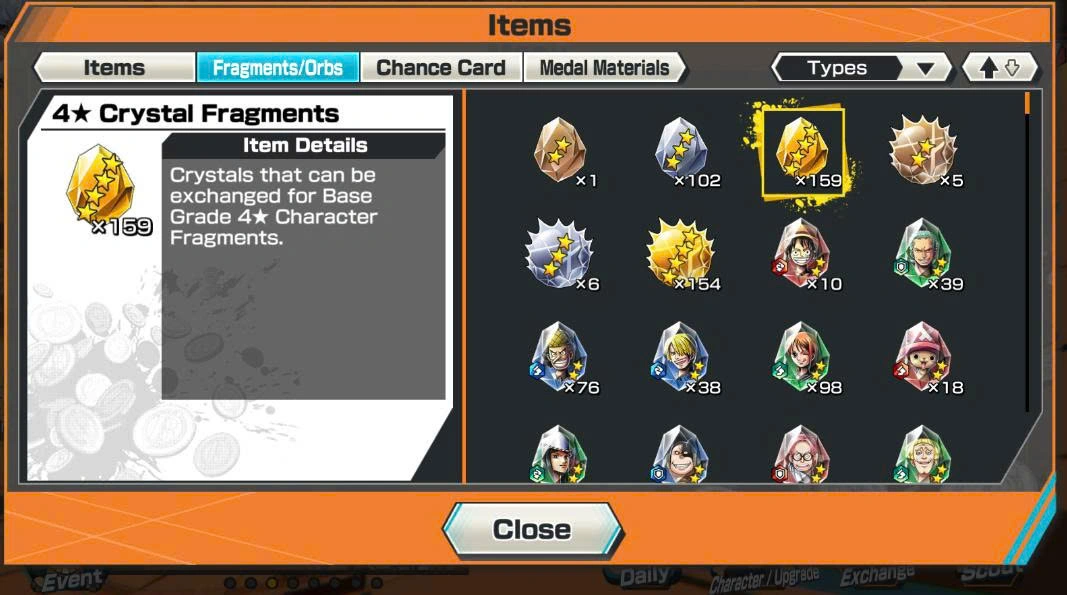Select Sanji character fragment x38
Image resolution: width=1067 pixels, height=595 pixels.
coord(680,359)
